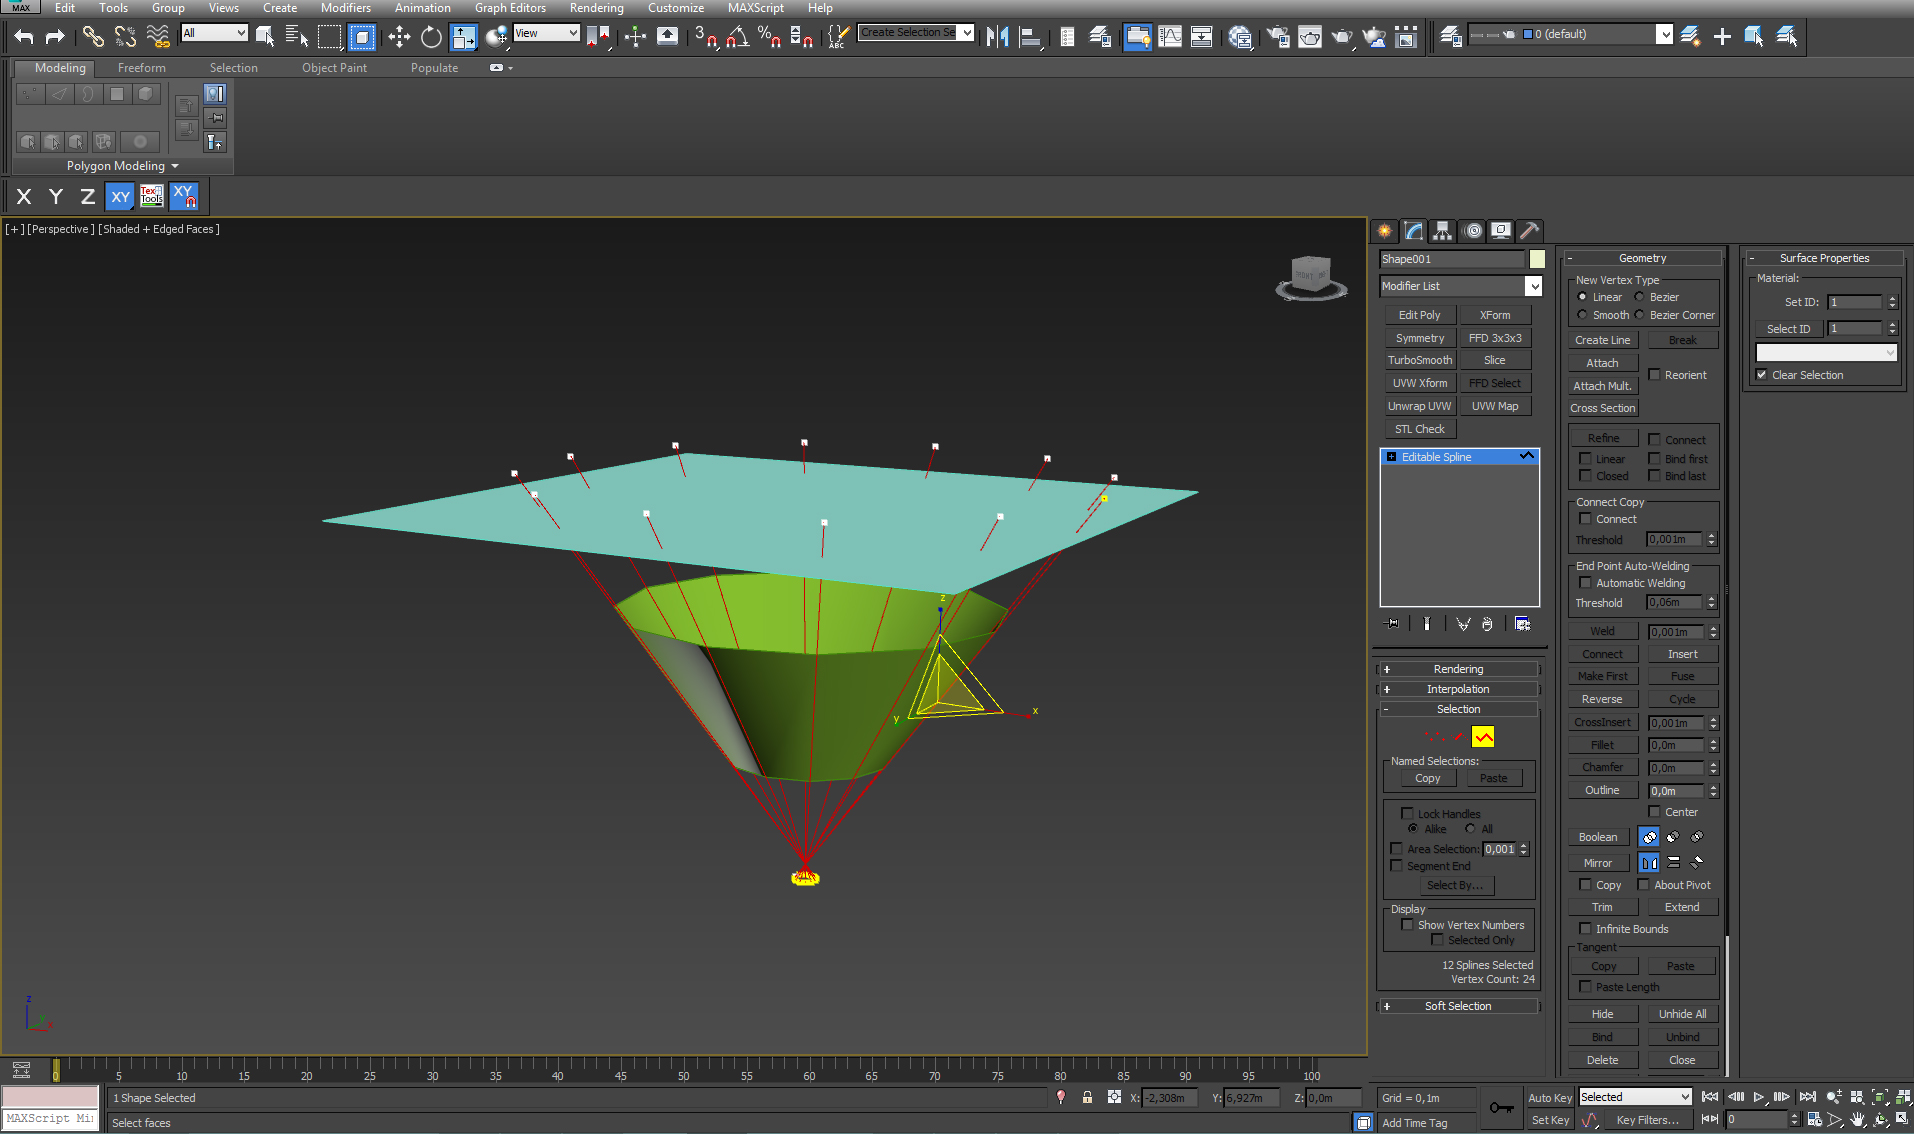
Task: Open the Modifiers menu
Action: pos(345,8)
